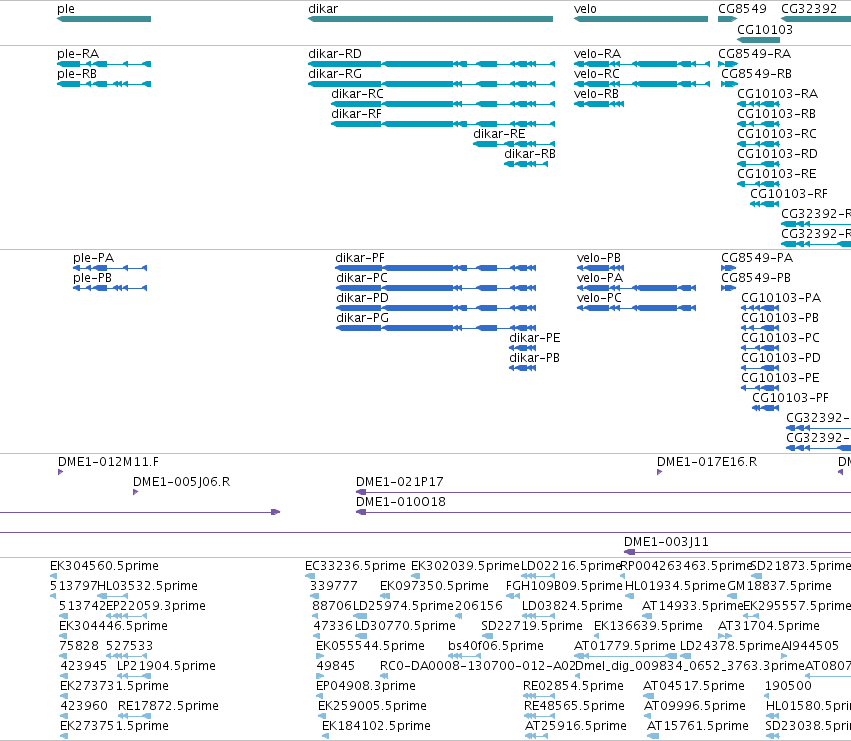Select BAC clone DME1-010O18
The image size is (851, 741).
pos(603,512)
